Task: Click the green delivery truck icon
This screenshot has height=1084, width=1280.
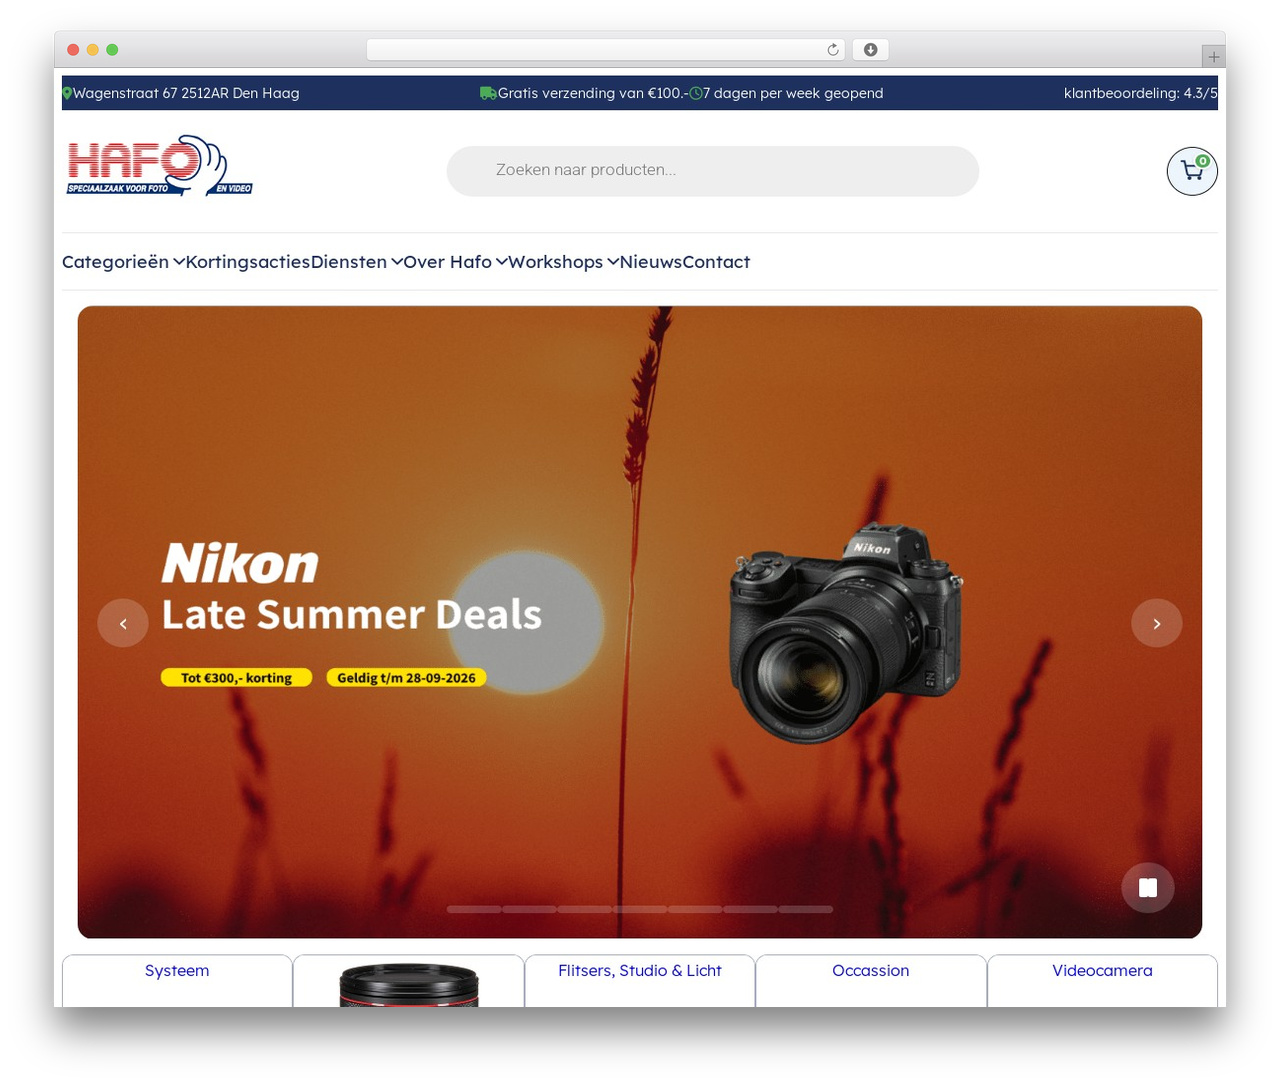Action: pyautogui.click(x=488, y=93)
